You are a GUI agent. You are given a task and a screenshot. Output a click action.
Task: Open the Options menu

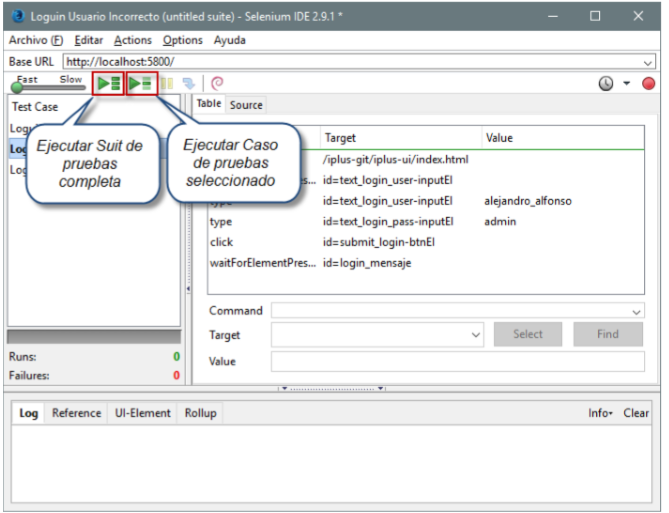pyautogui.click(x=183, y=40)
